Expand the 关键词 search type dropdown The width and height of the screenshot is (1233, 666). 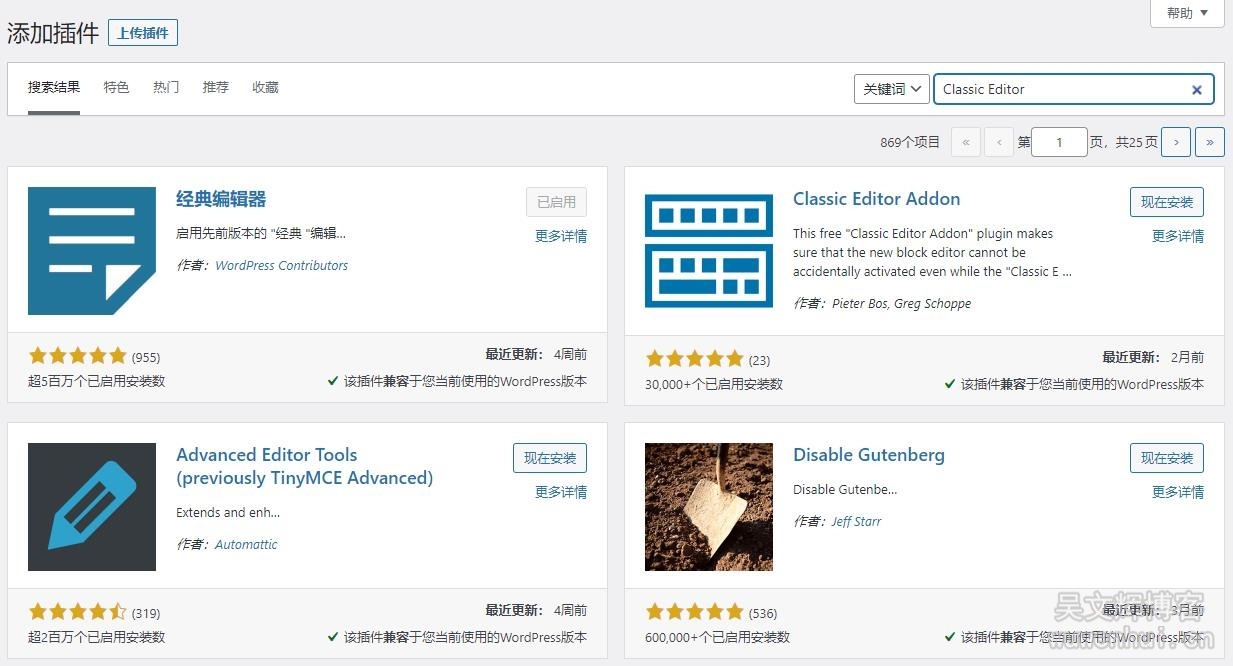(892, 89)
